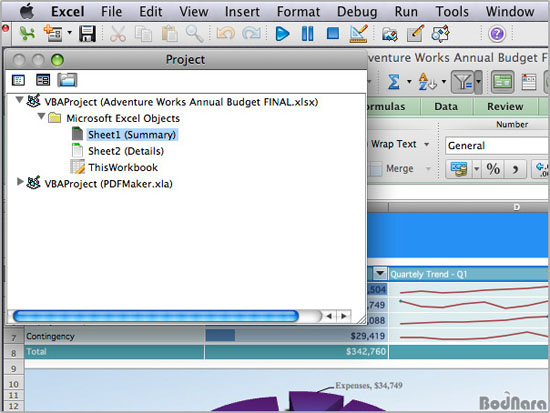Toggle the Filter funnel button

pyautogui.click(x=462, y=82)
